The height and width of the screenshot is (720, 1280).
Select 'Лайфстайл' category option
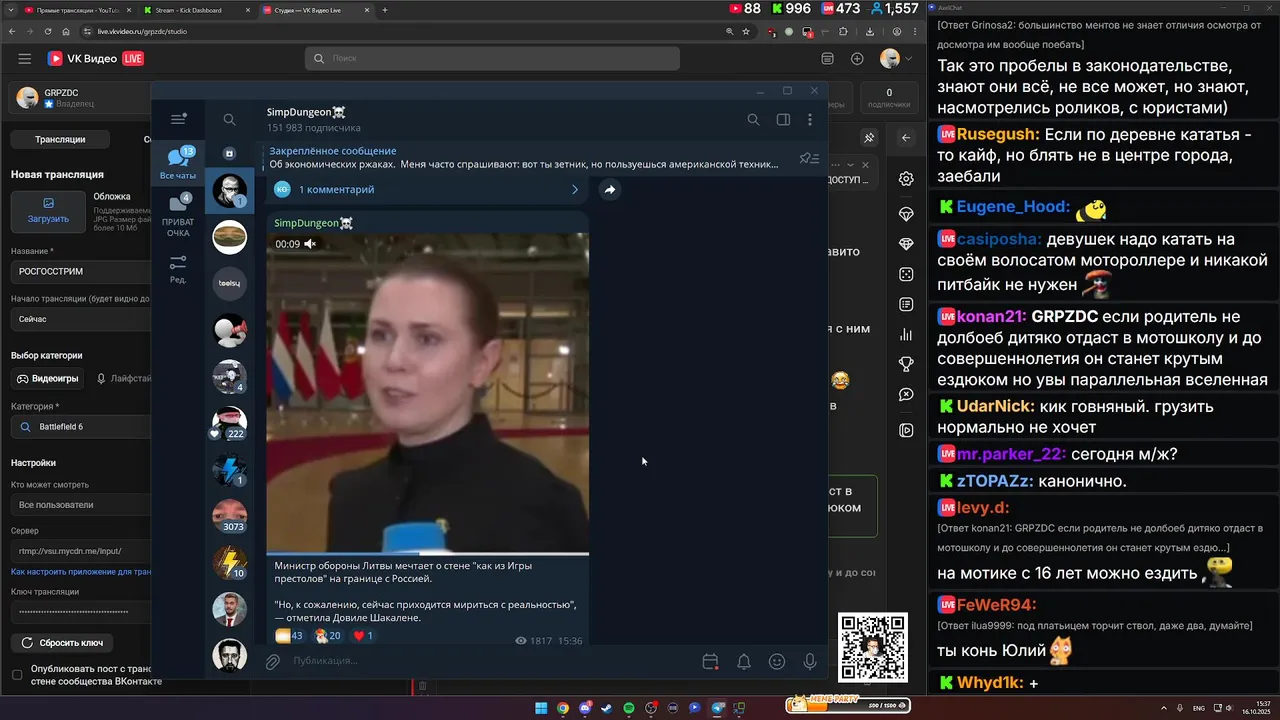point(123,379)
